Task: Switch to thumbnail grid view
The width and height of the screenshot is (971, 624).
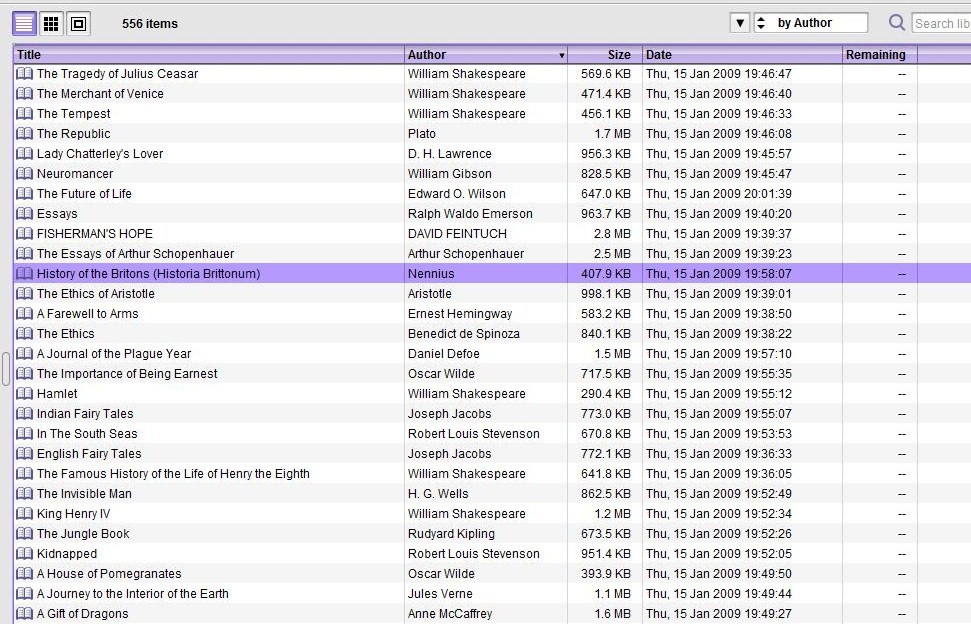Action: click(x=51, y=23)
